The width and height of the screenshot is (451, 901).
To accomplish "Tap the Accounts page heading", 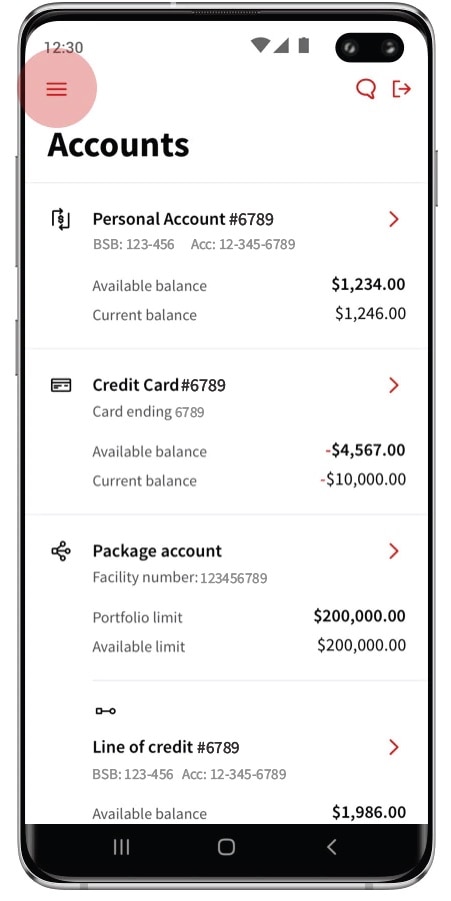I will coord(118,144).
